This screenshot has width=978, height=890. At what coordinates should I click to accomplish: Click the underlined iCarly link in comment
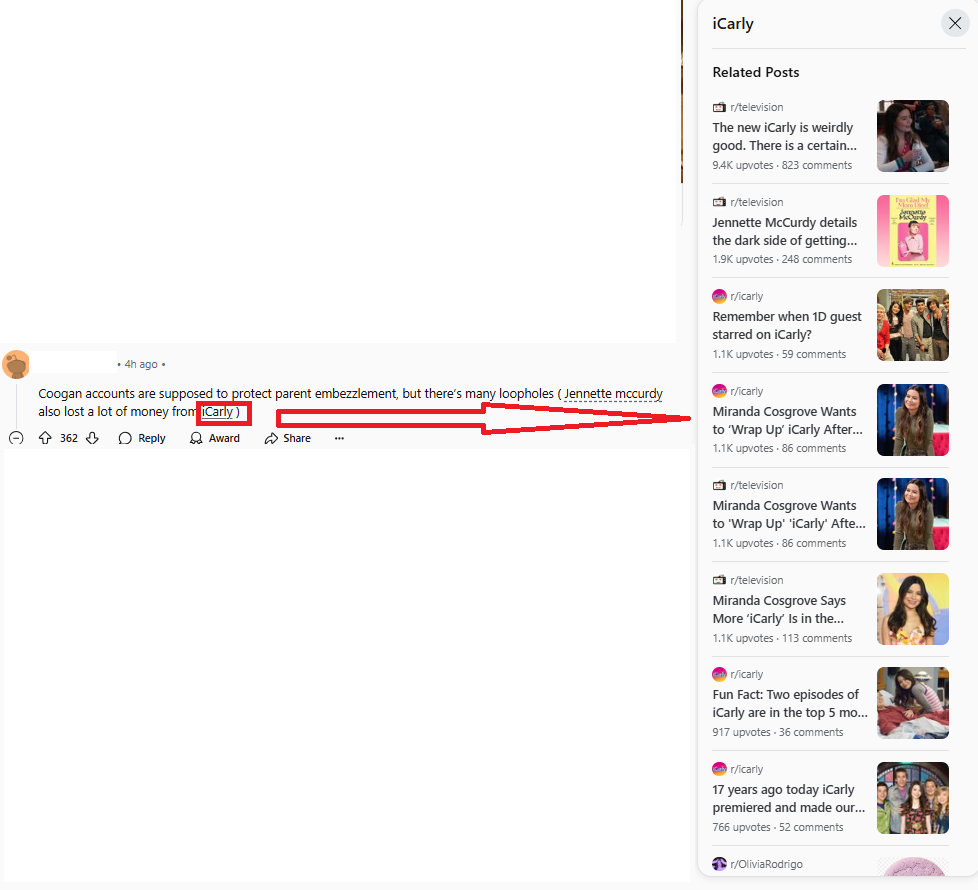point(217,412)
